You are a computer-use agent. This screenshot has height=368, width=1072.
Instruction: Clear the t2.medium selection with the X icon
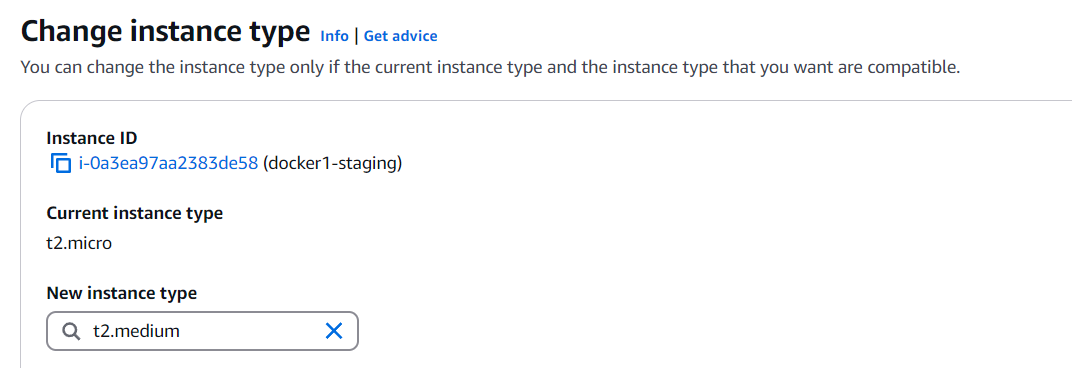tap(334, 332)
